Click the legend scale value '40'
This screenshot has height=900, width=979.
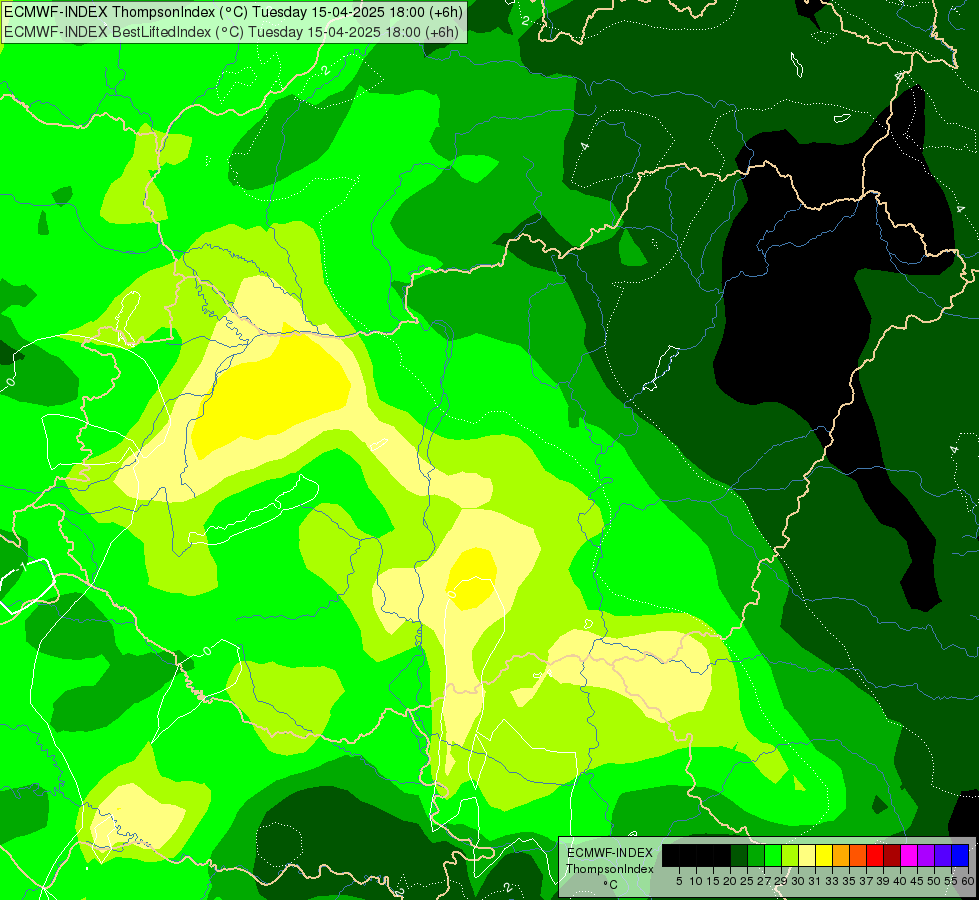click(900, 881)
